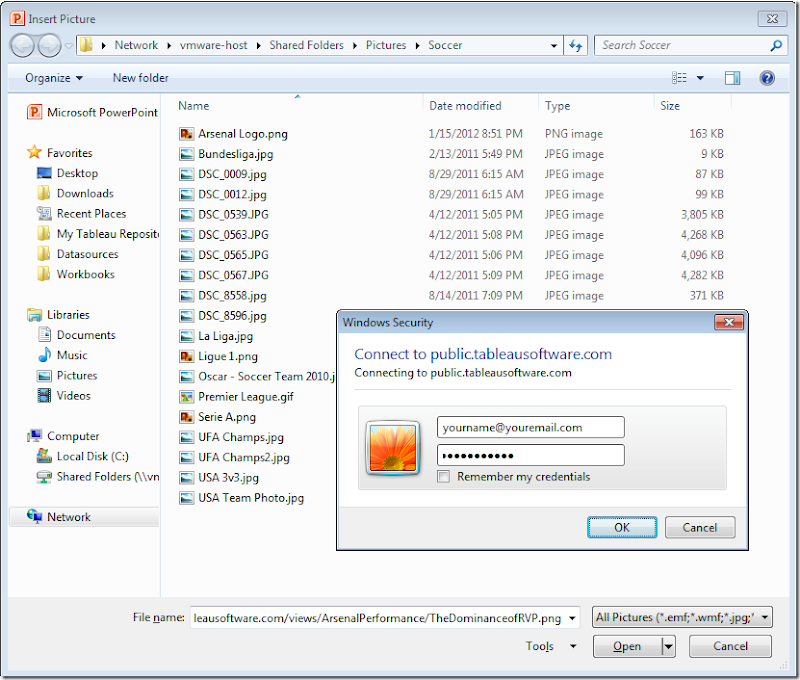Click the Arsenal Logo.png file icon

click(186, 134)
